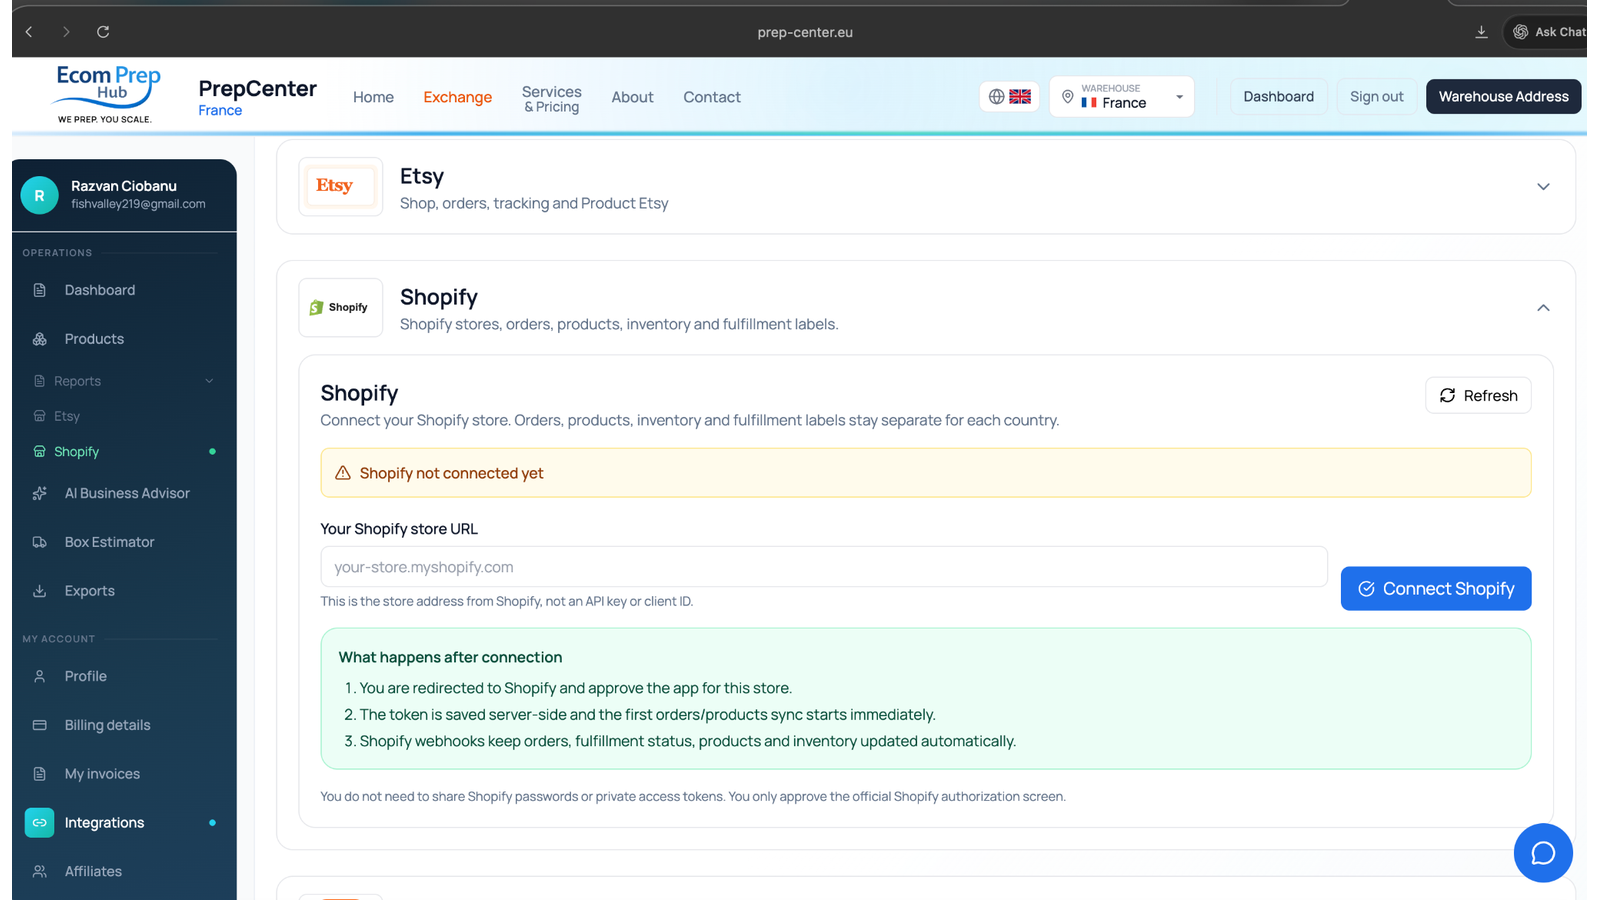Expand the Reports sidebar chevron
The width and height of the screenshot is (1600, 900).
click(x=209, y=381)
